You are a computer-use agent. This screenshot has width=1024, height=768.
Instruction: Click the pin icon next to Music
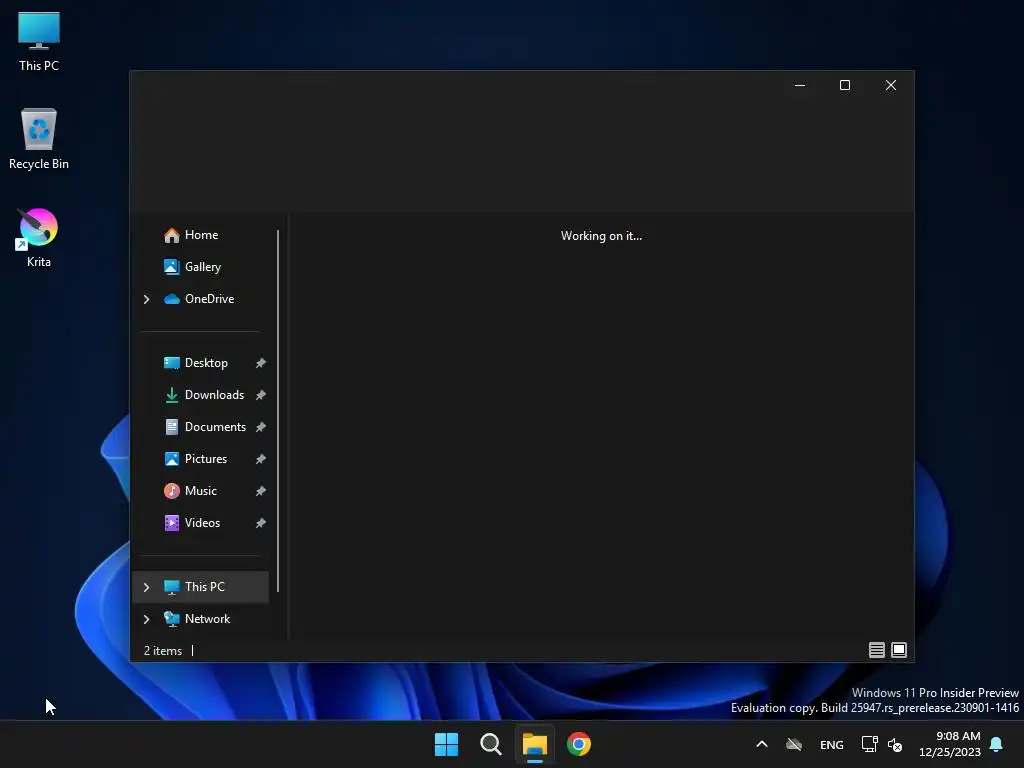261,491
